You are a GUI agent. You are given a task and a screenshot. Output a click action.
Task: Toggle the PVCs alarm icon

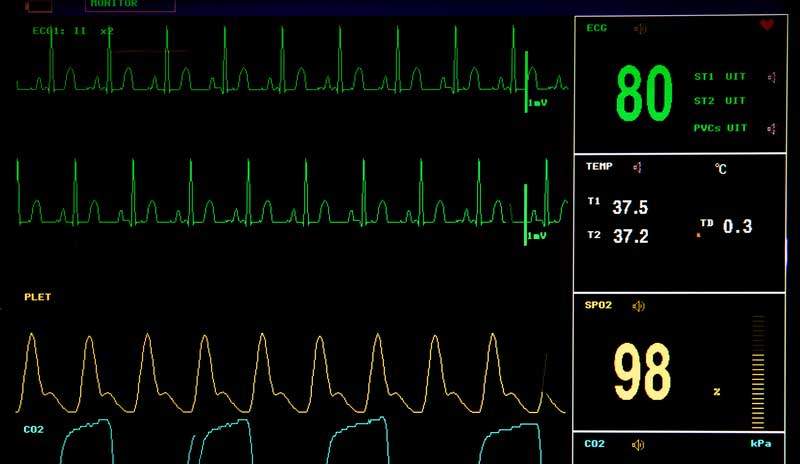[x=771, y=128]
